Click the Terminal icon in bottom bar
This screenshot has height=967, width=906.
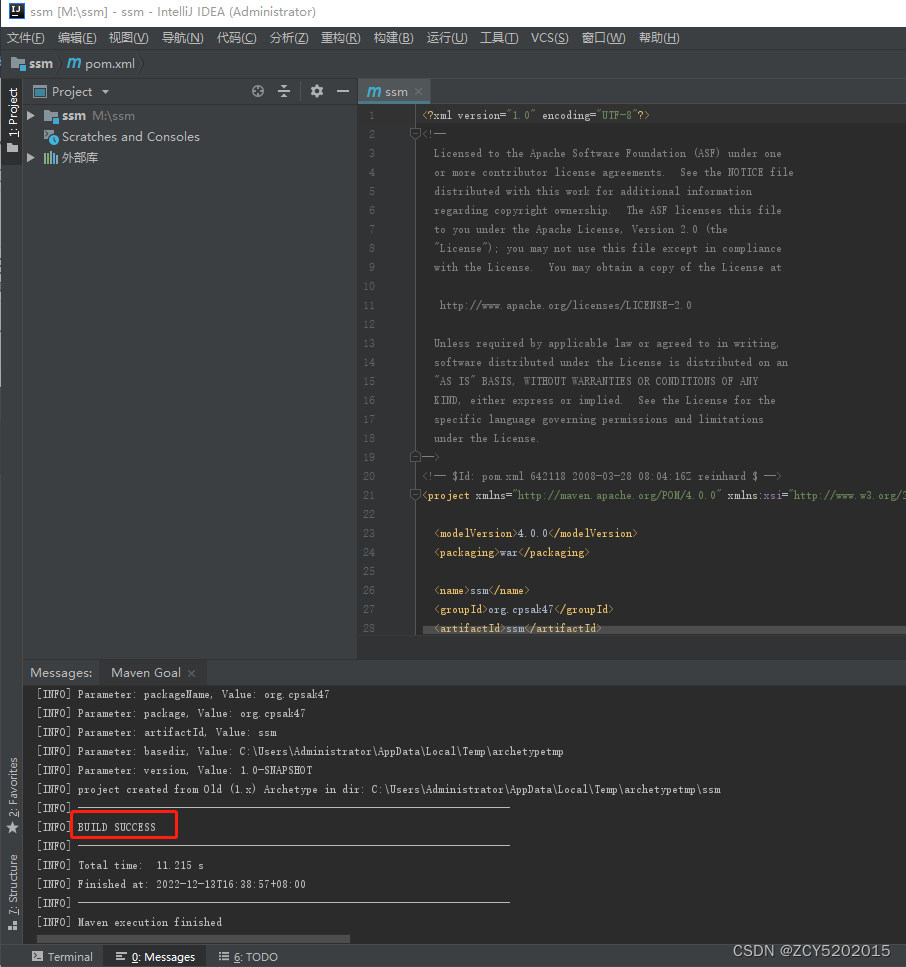click(38, 956)
